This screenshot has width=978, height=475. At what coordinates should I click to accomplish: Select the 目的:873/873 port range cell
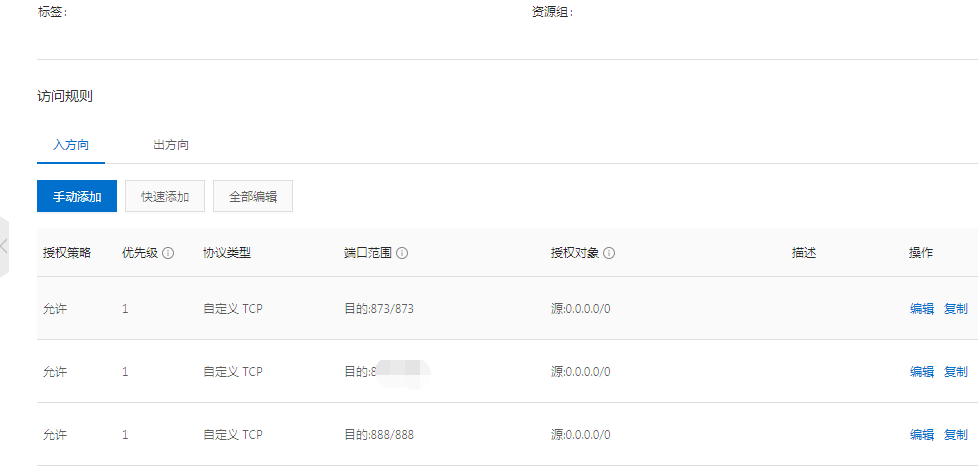point(379,309)
